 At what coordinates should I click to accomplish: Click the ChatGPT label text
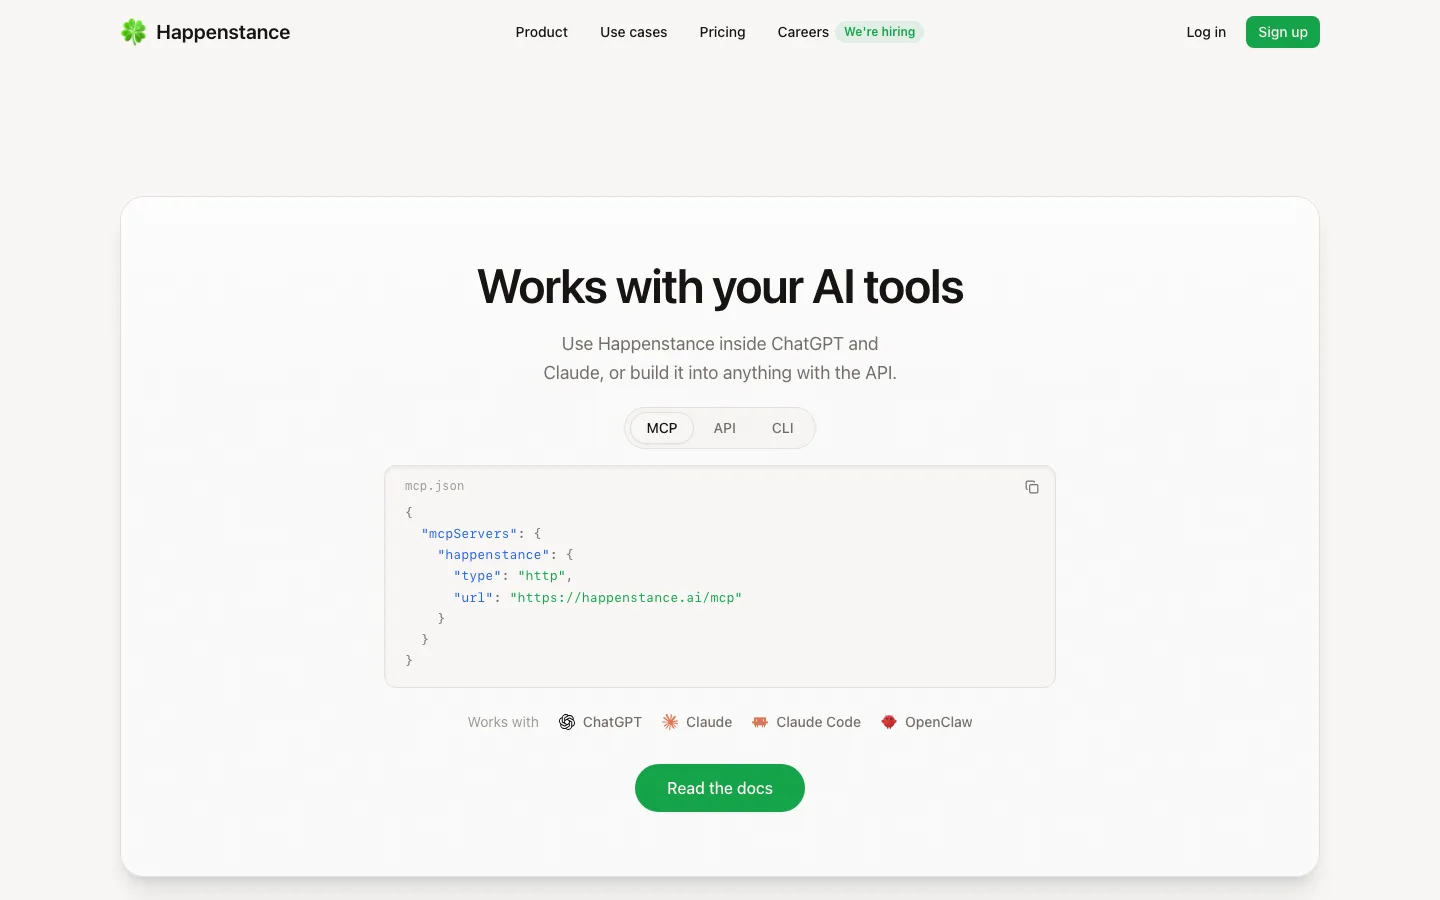(612, 722)
